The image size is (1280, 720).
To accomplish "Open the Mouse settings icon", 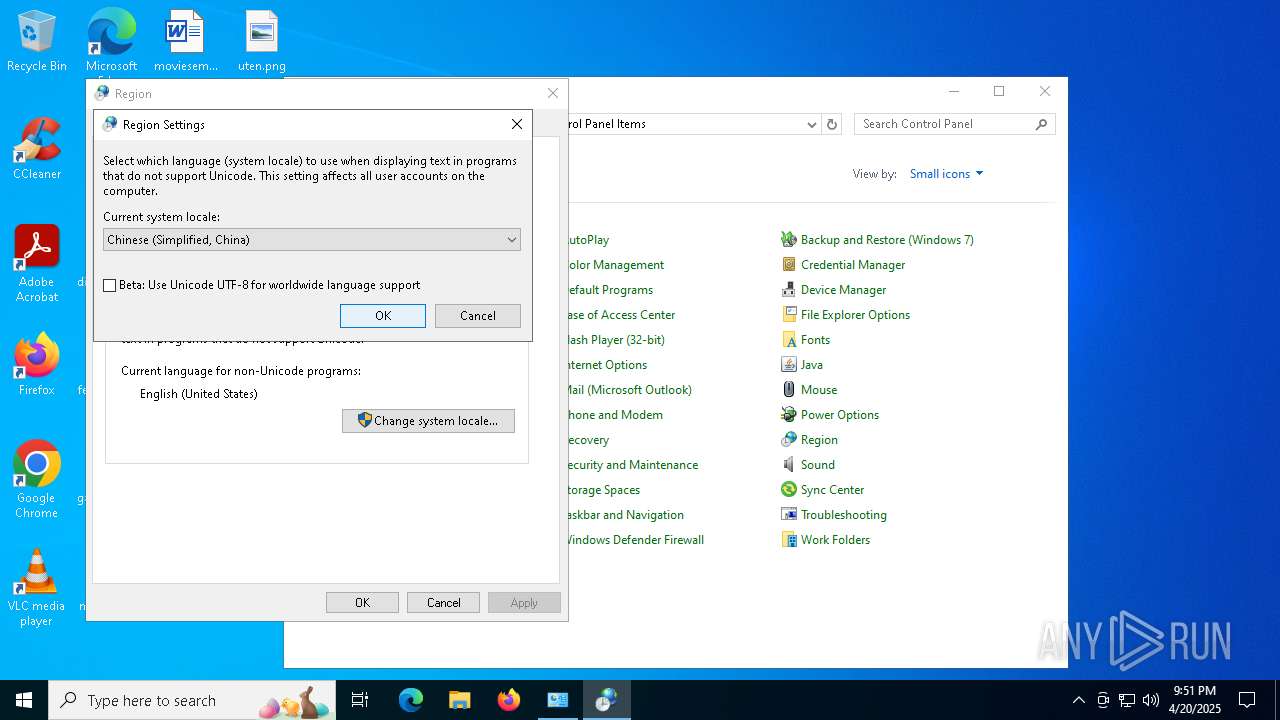I will [x=789, y=390].
